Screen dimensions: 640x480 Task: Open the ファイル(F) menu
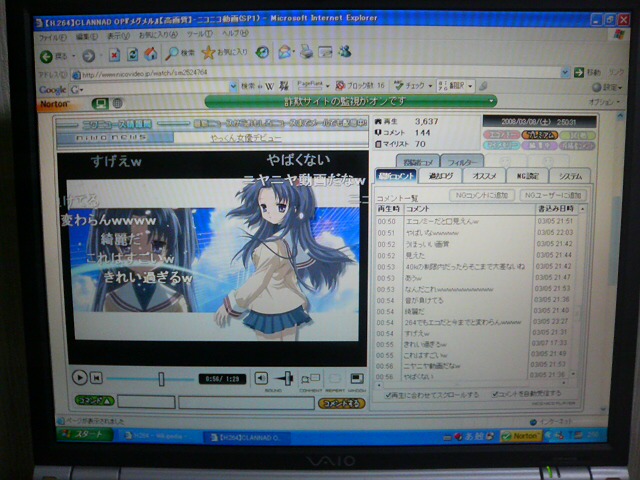click(52, 38)
